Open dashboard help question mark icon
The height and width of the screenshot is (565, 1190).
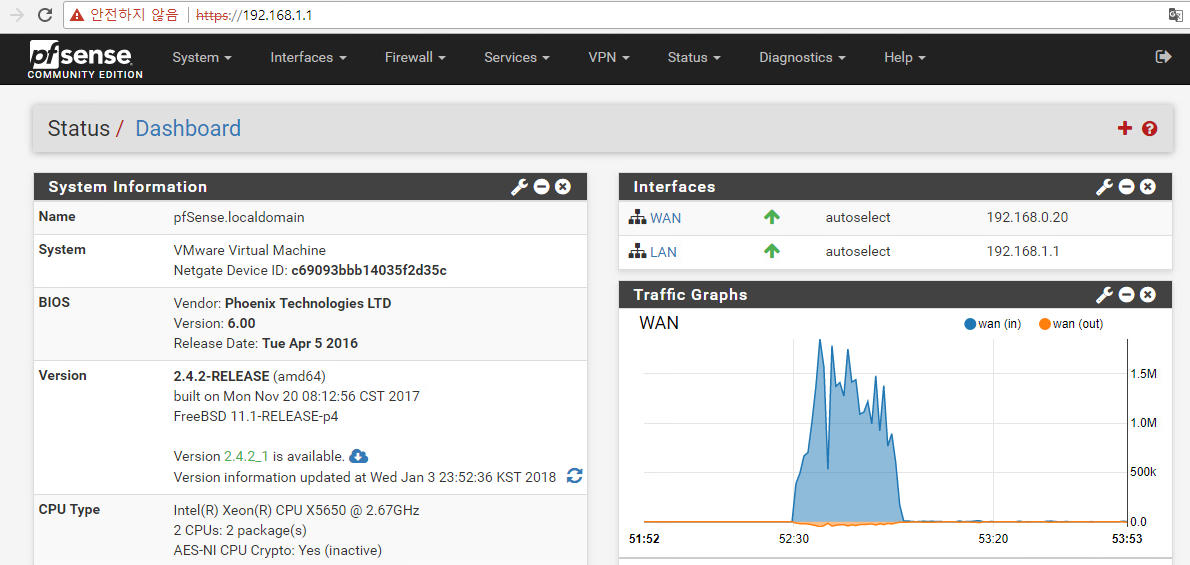coord(1150,128)
